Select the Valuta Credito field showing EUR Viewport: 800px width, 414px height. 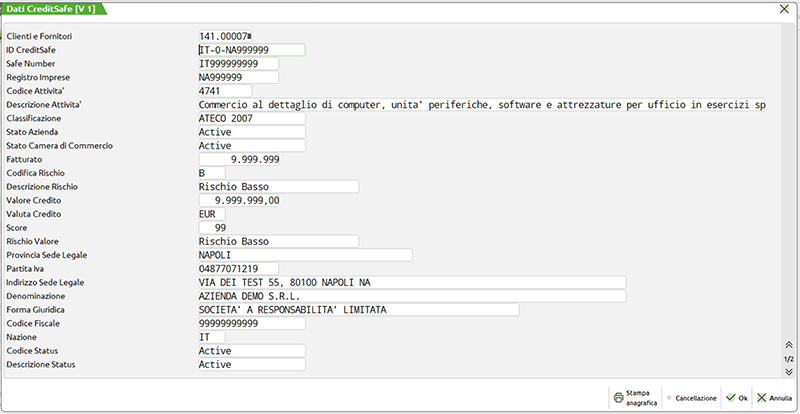[x=212, y=214]
